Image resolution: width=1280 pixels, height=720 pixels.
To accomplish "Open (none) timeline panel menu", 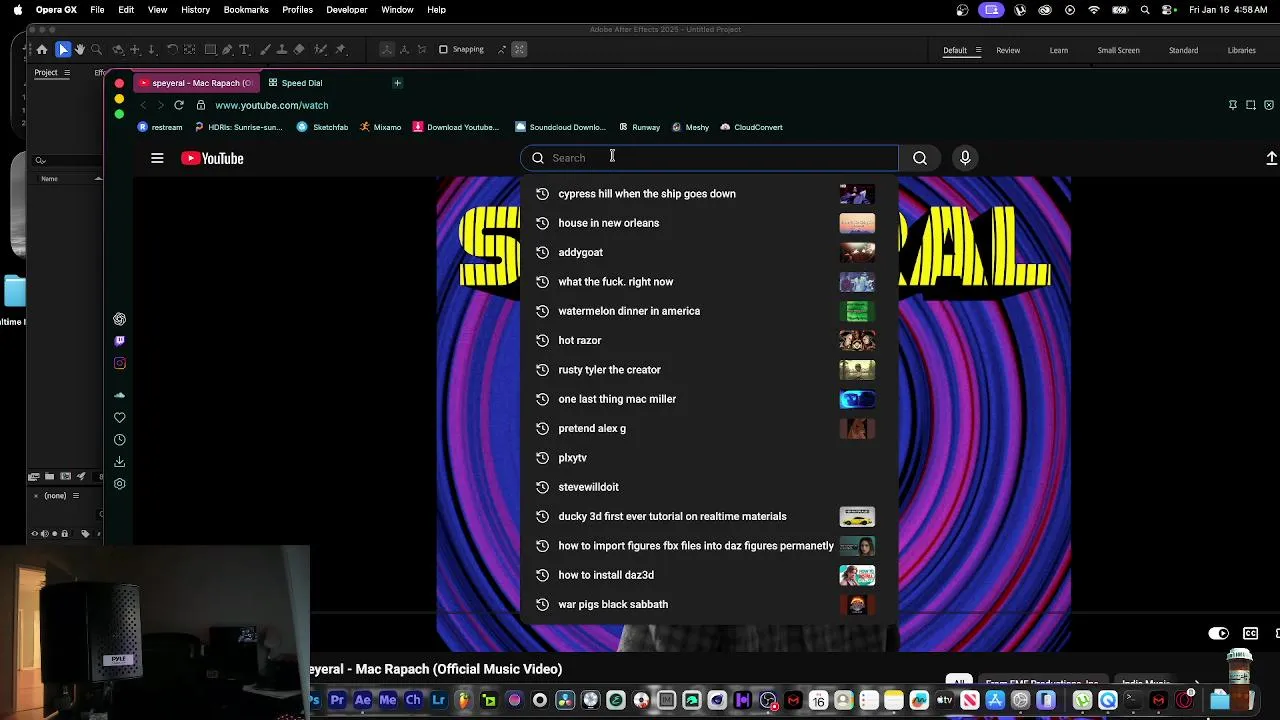I will coord(75,495).
